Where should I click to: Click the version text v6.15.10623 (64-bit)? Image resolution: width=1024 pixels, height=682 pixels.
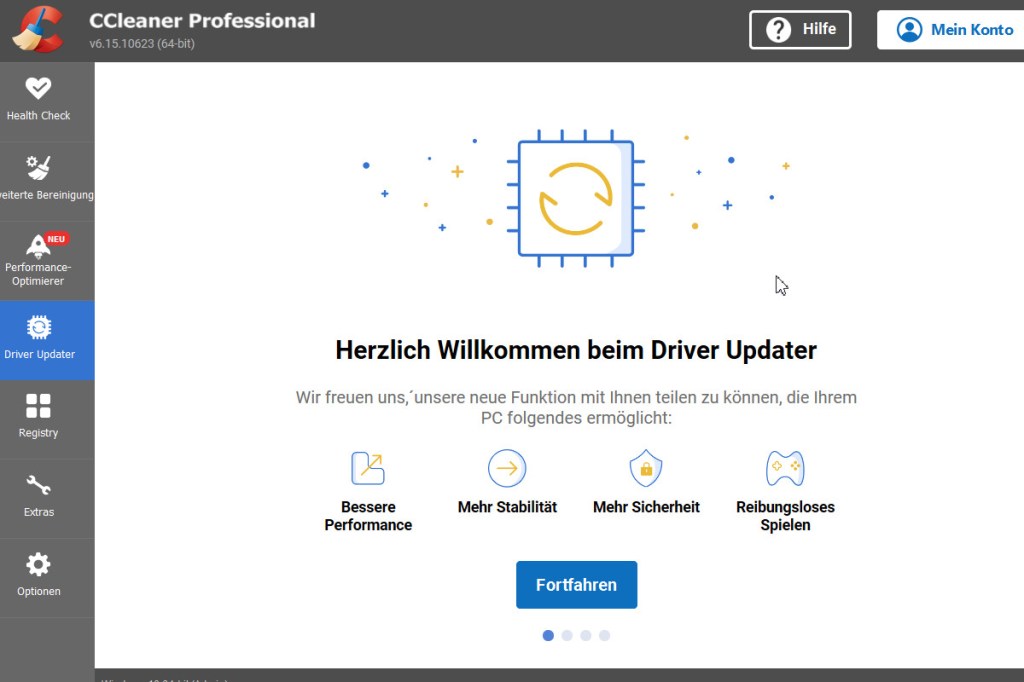(142, 44)
